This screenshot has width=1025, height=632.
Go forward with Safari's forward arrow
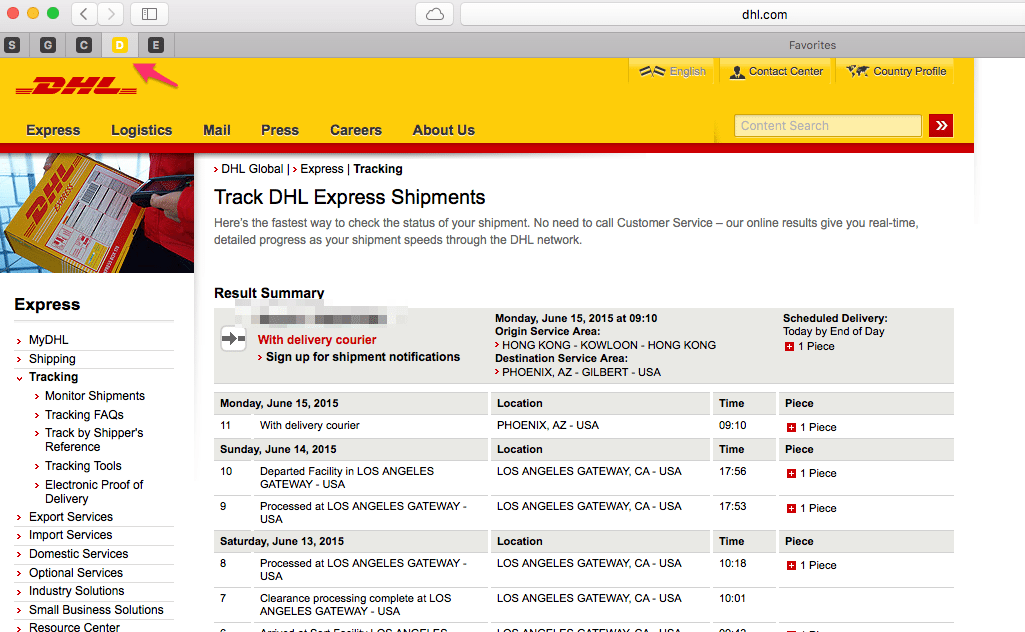pos(110,14)
